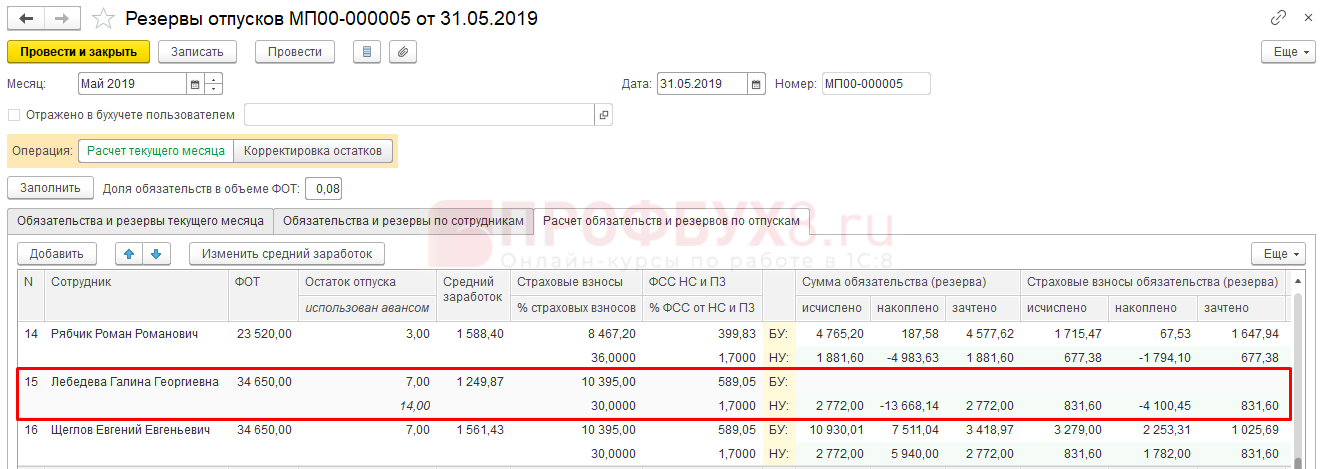1320x469 pixels.
Task: Select the исчислено value 10 930,01
Action: [x=836, y=430]
